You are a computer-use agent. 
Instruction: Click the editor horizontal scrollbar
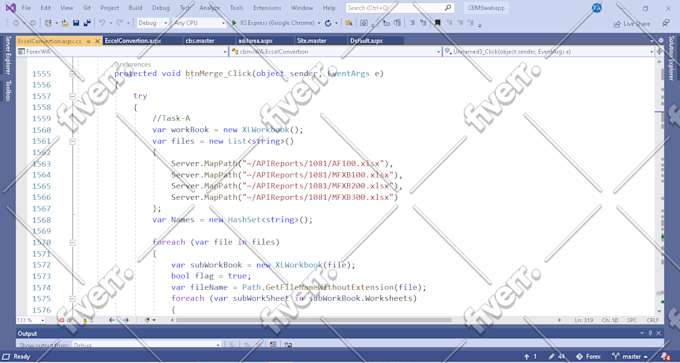click(x=313, y=320)
